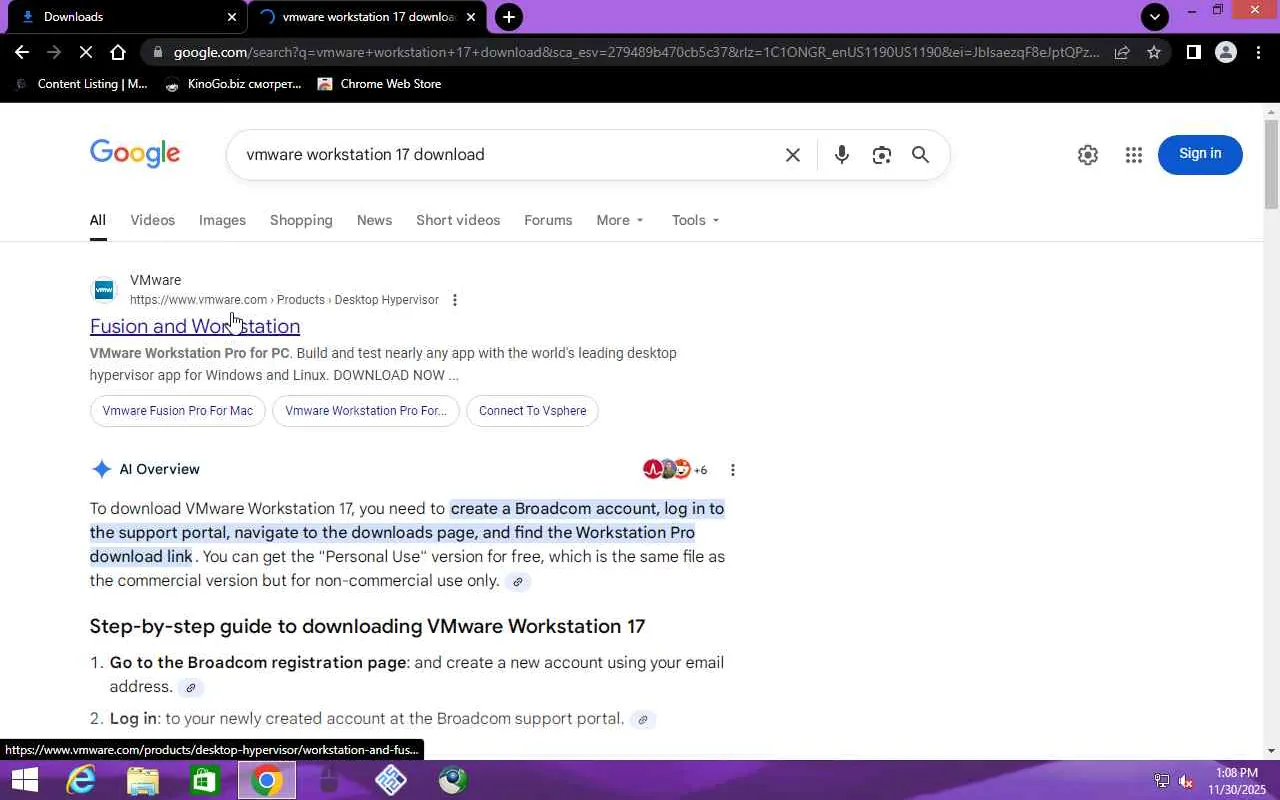This screenshot has height=800, width=1280.
Task: Switch to the Downloads tab
Action: 122,16
